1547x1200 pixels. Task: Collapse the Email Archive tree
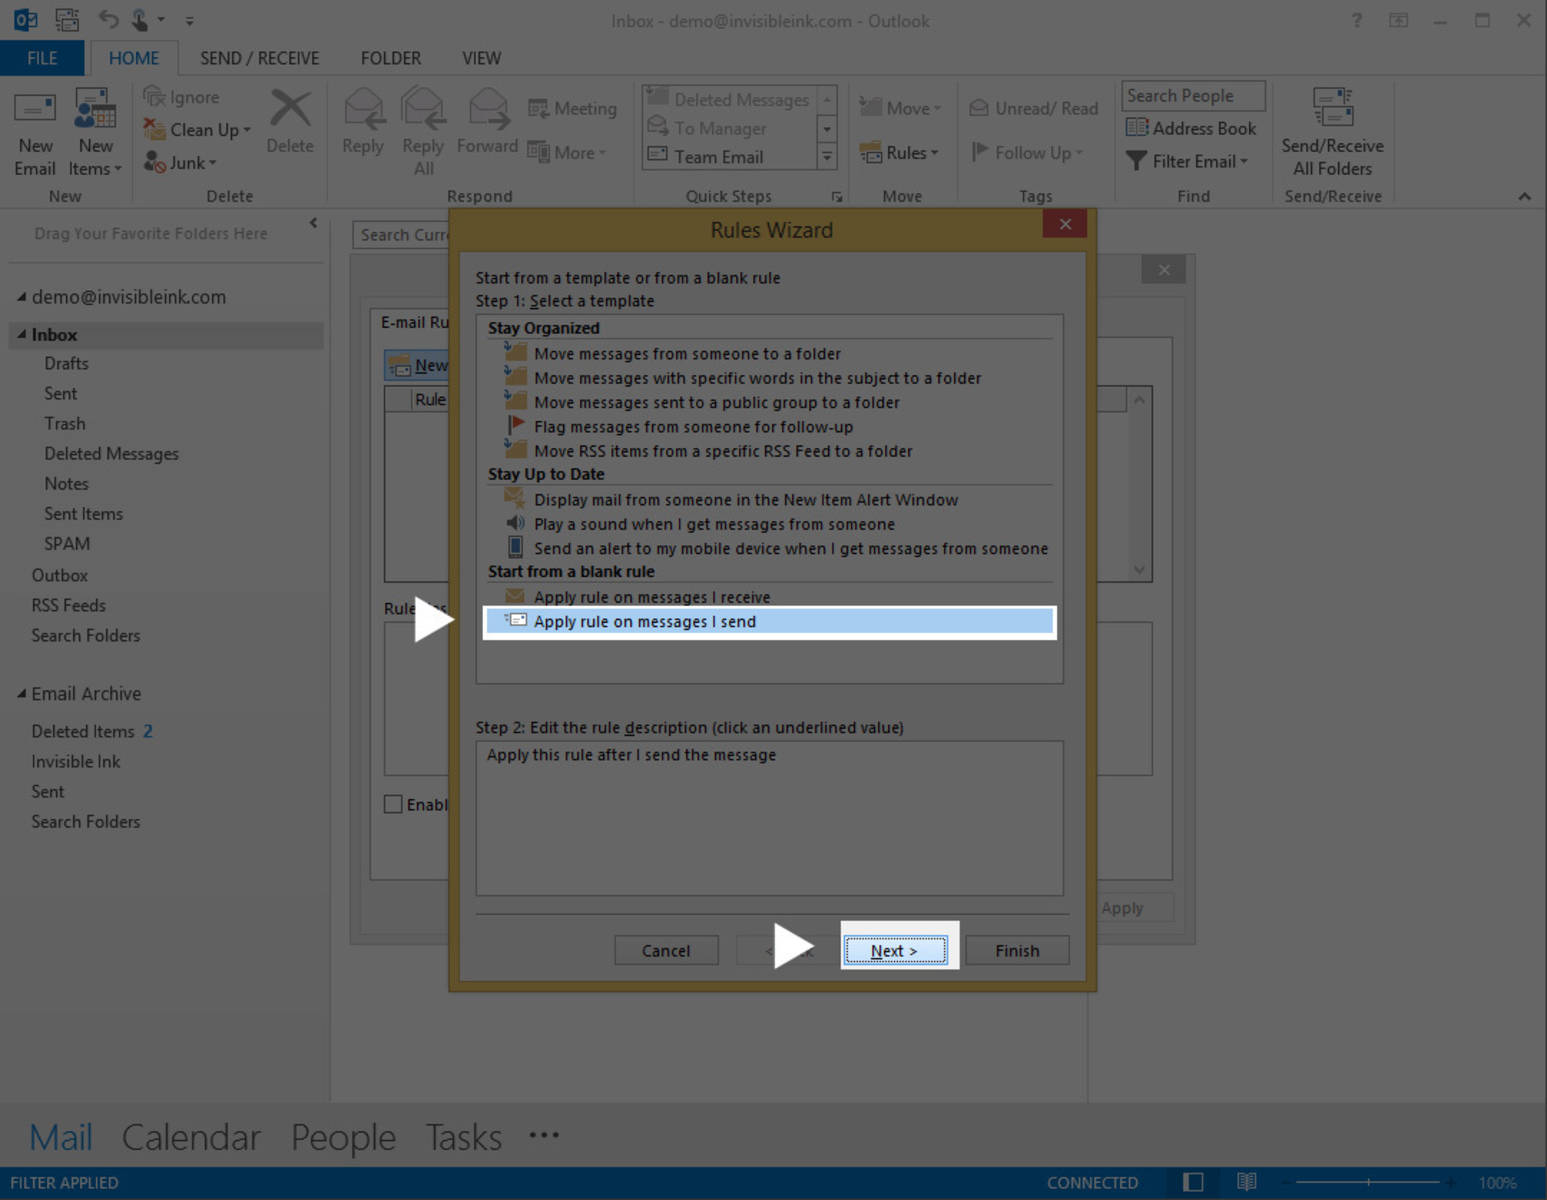(x=21, y=694)
